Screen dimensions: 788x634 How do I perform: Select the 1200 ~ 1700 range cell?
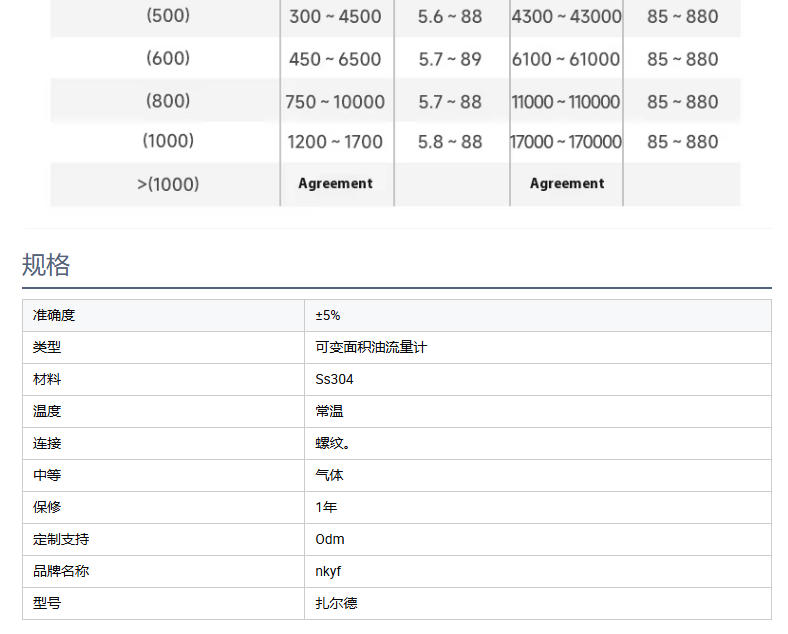335,142
